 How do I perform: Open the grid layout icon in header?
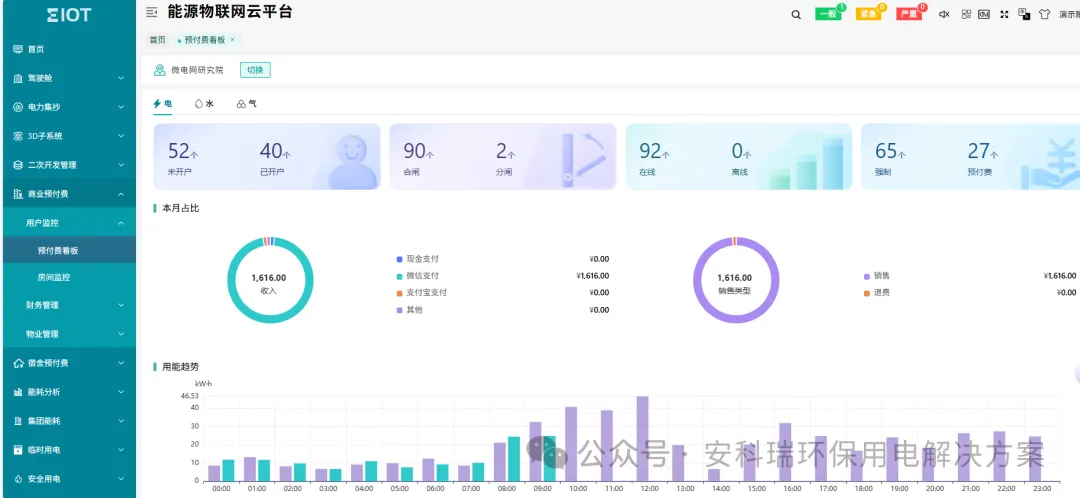tap(966, 14)
